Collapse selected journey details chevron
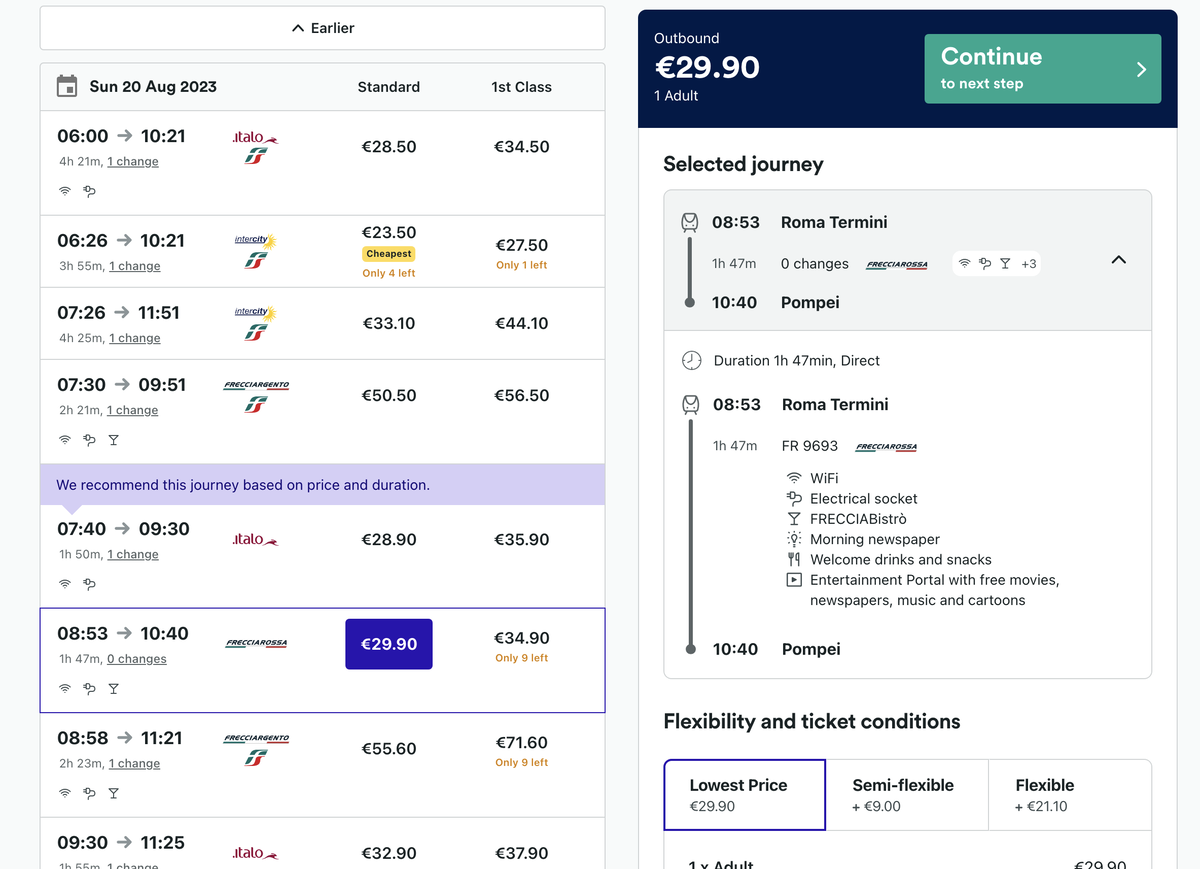The image size is (1200, 869). [x=1119, y=260]
